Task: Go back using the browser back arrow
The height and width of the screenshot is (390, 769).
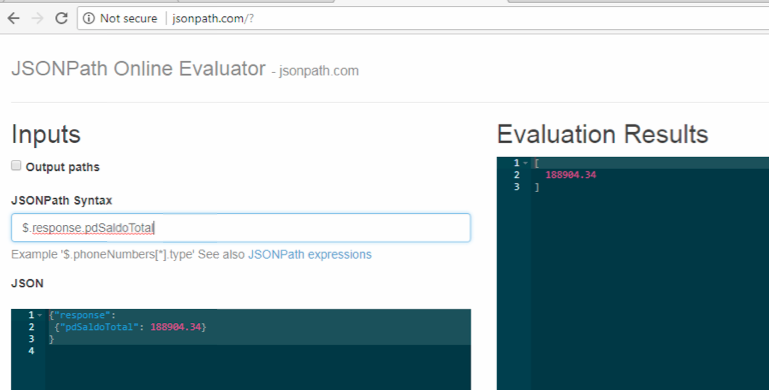Action: pyautogui.click(x=14, y=19)
